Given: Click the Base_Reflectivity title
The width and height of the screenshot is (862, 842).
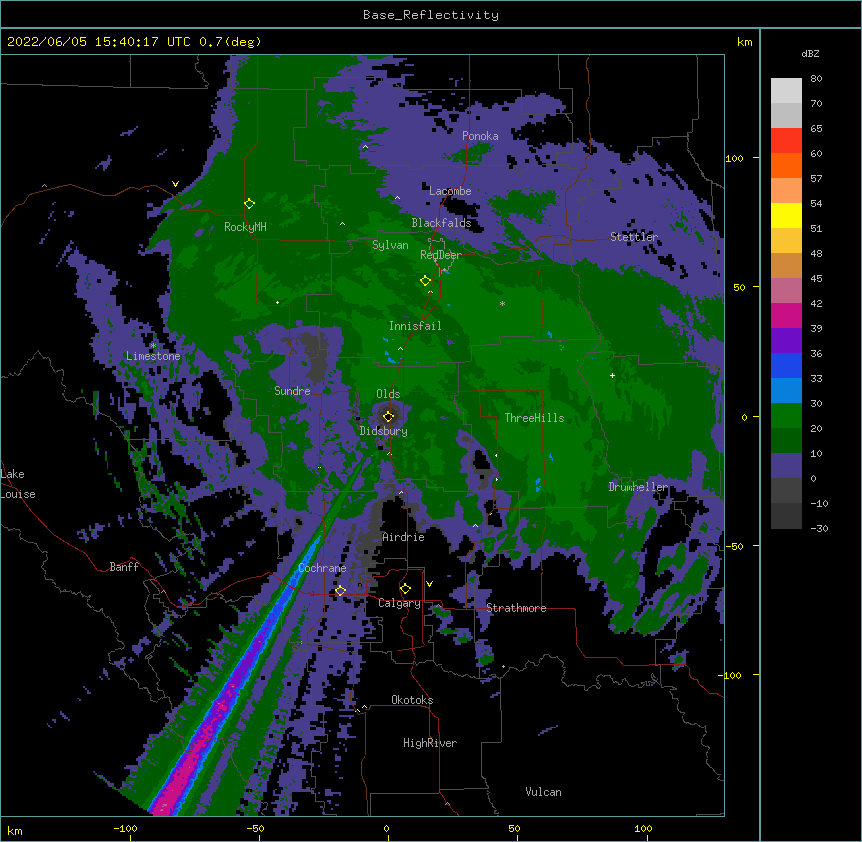Looking at the screenshot, I should point(431,15).
